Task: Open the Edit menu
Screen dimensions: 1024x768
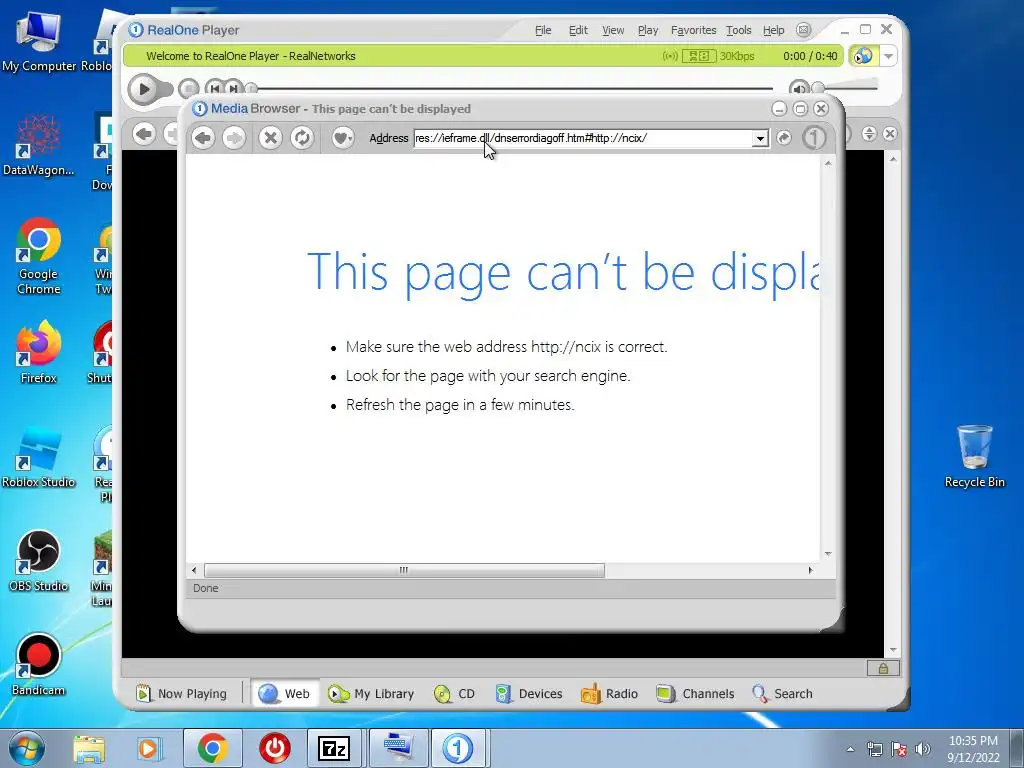Action: [x=578, y=30]
